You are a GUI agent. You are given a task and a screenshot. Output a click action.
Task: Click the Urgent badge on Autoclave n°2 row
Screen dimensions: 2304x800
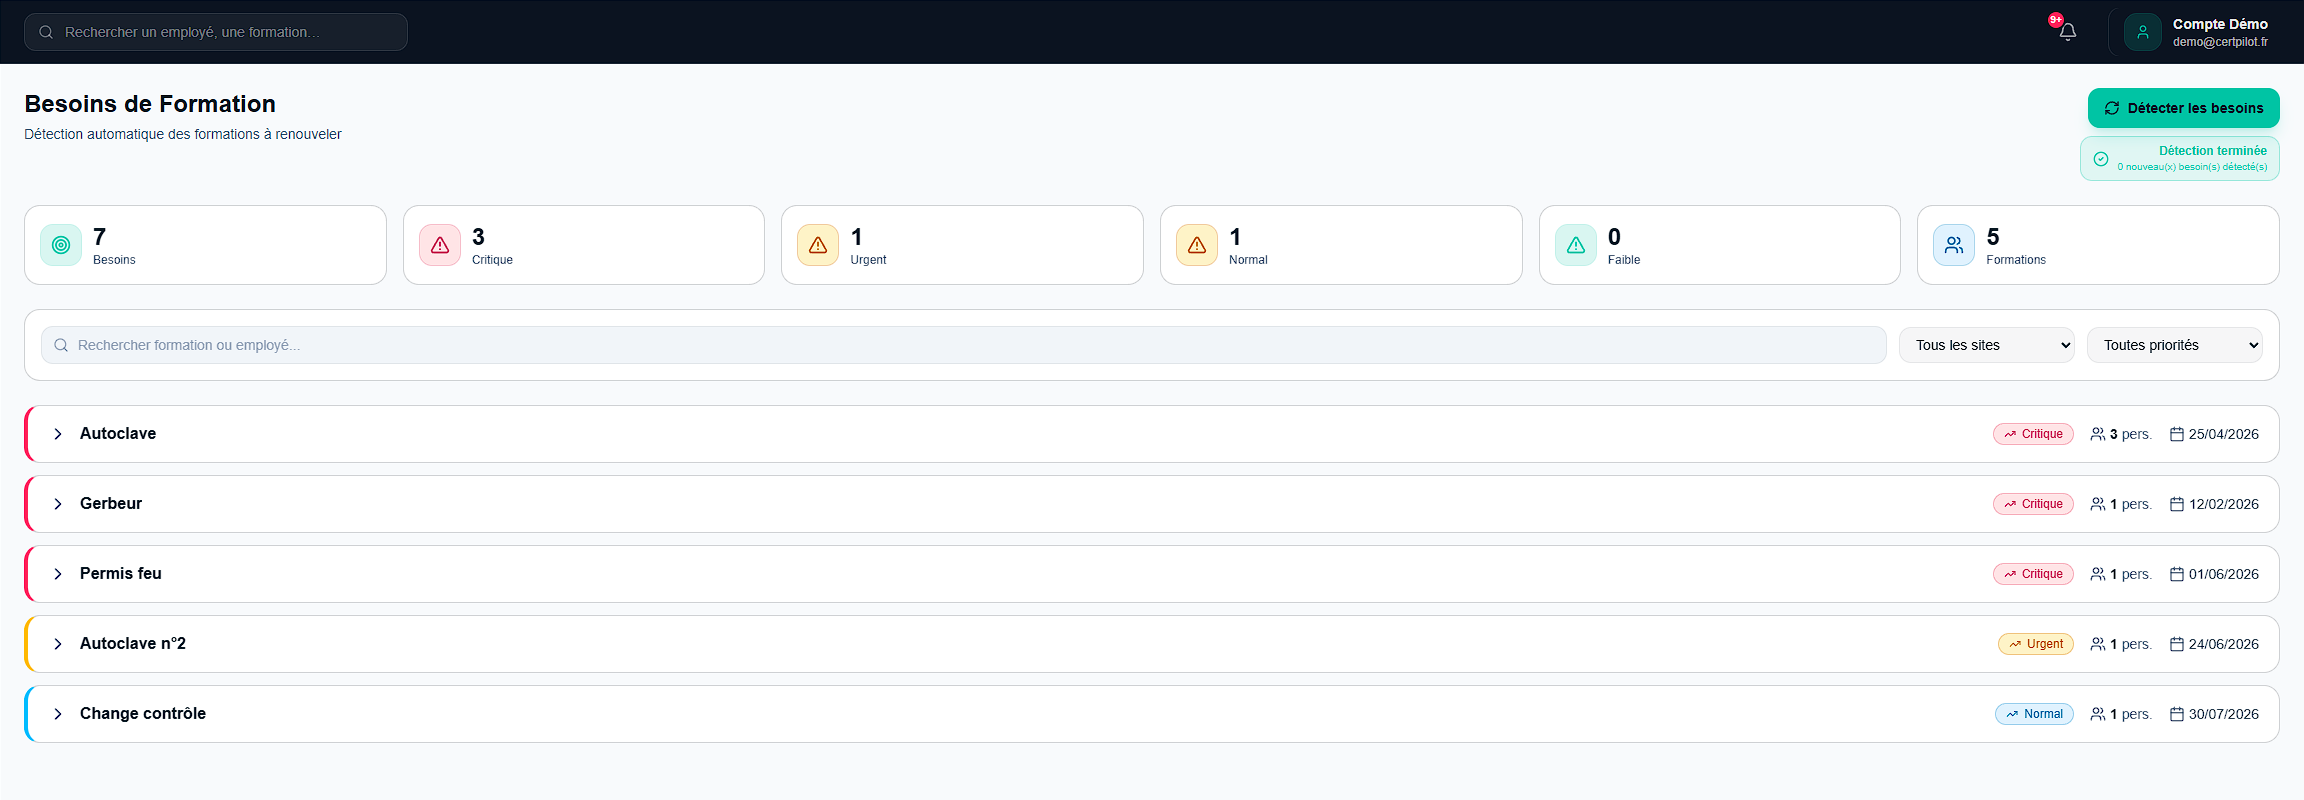(2036, 644)
